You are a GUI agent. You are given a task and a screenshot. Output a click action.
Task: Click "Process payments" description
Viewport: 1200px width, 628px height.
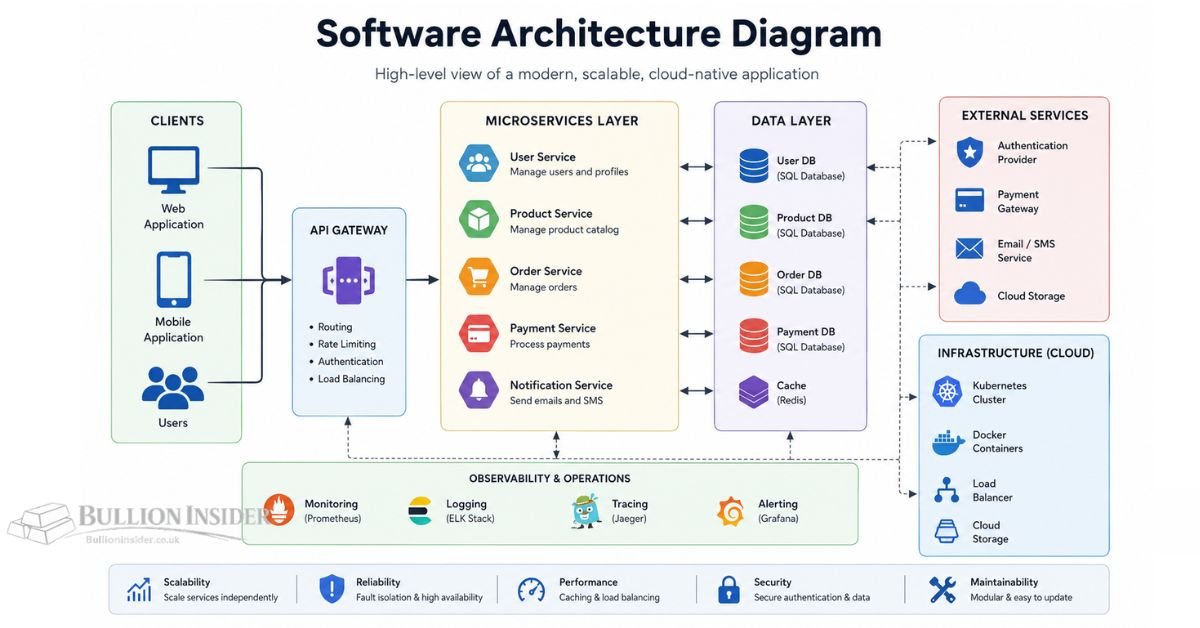pyautogui.click(x=550, y=344)
